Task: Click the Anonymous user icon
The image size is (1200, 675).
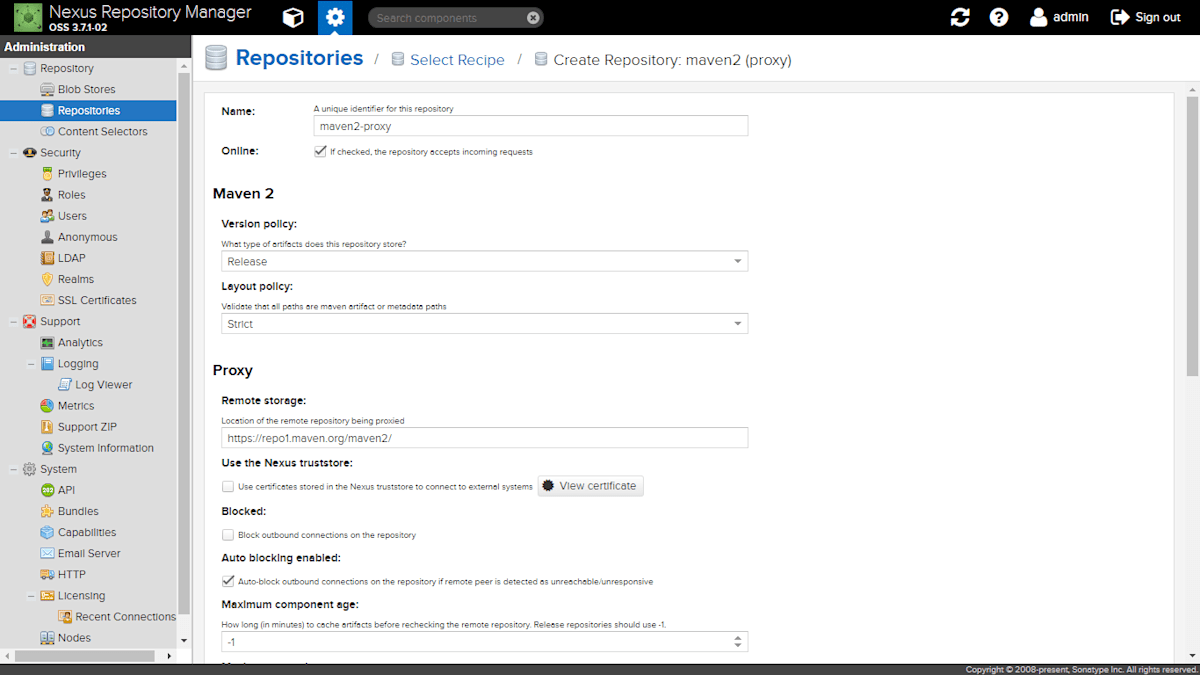Action: tap(47, 237)
